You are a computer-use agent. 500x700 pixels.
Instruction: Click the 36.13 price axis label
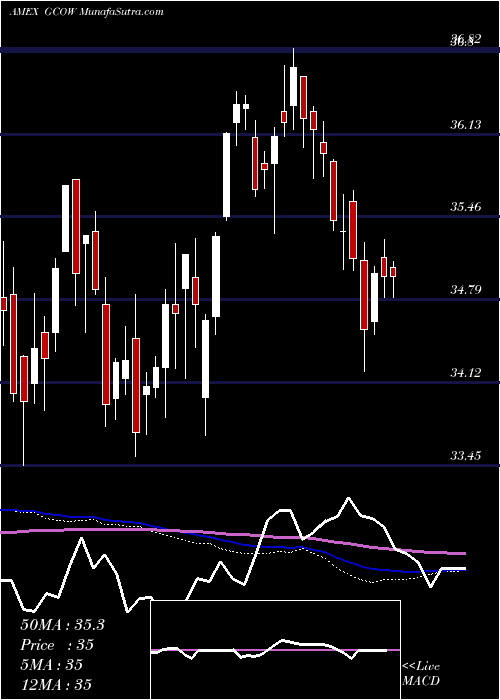click(x=466, y=125)
